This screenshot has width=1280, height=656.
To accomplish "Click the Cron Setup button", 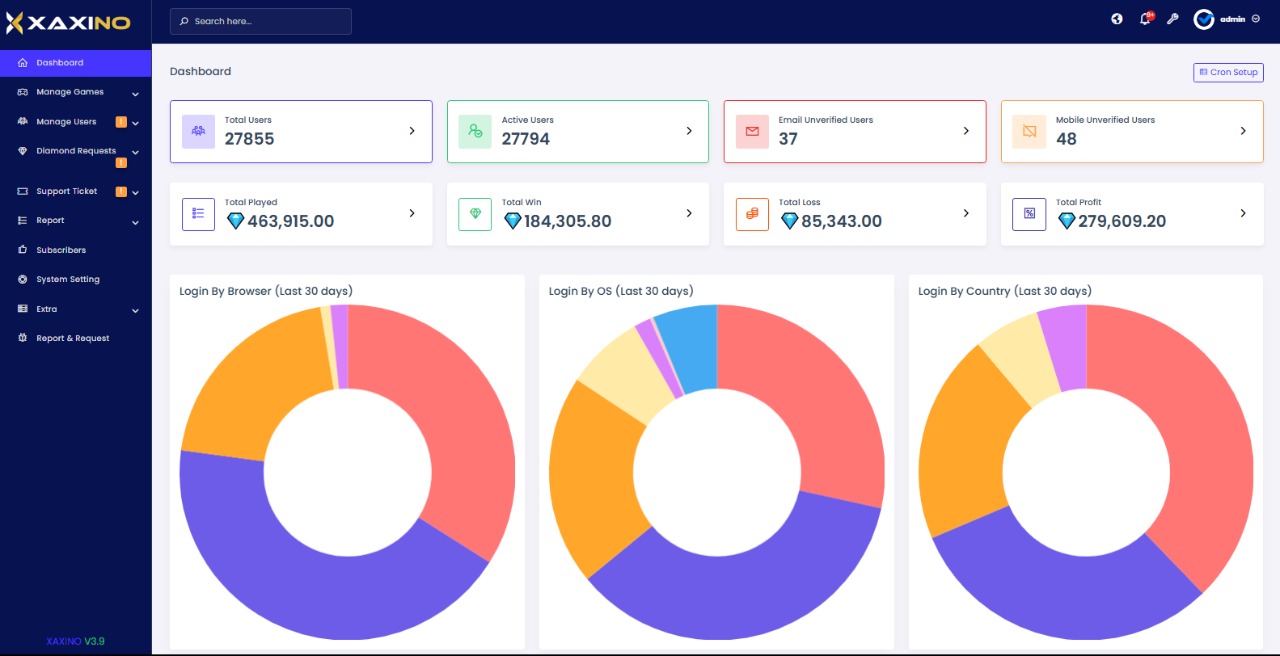I will [x=1228, y=73].
